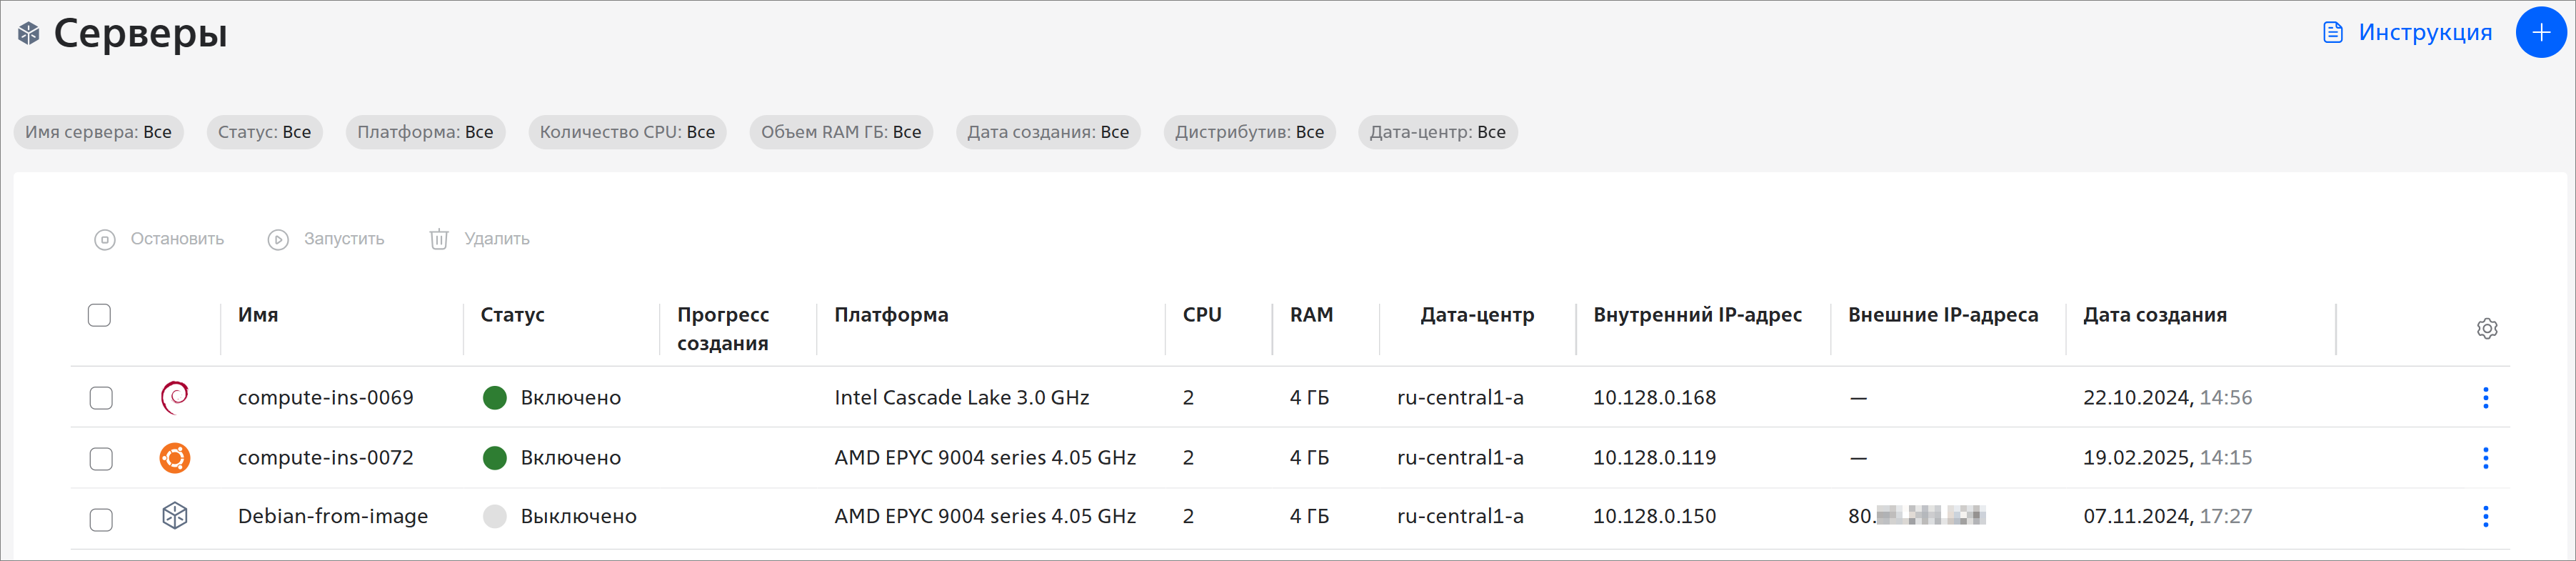Click the green status indicator for compute-ins-0072
Image resolution: width=2576 pixels, height=561 pixels.
point(495,458)
